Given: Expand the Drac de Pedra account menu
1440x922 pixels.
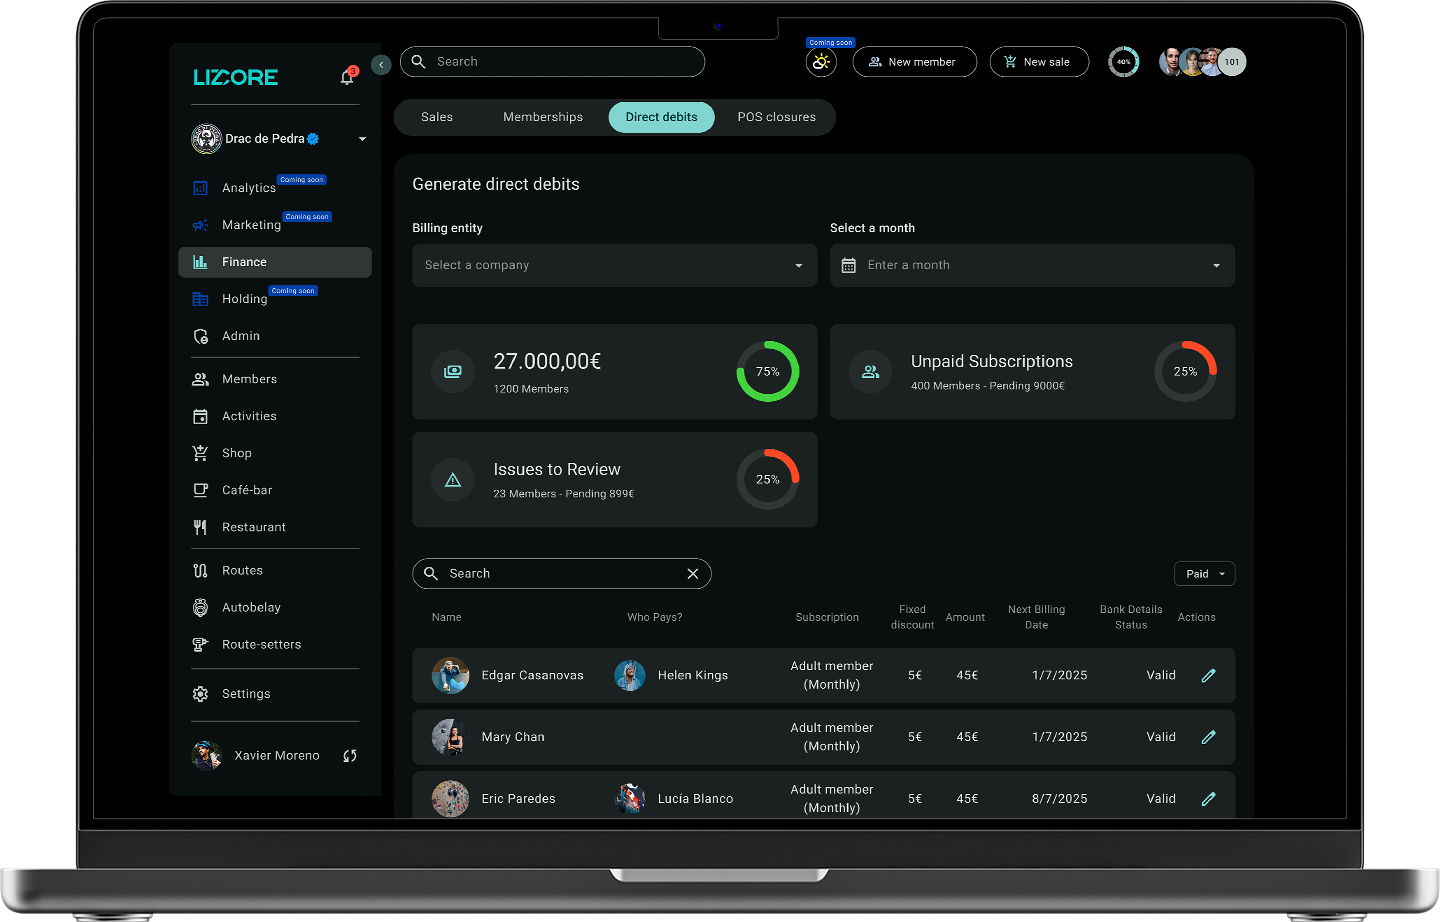Looking at the screenshot, I should [362, 139].
